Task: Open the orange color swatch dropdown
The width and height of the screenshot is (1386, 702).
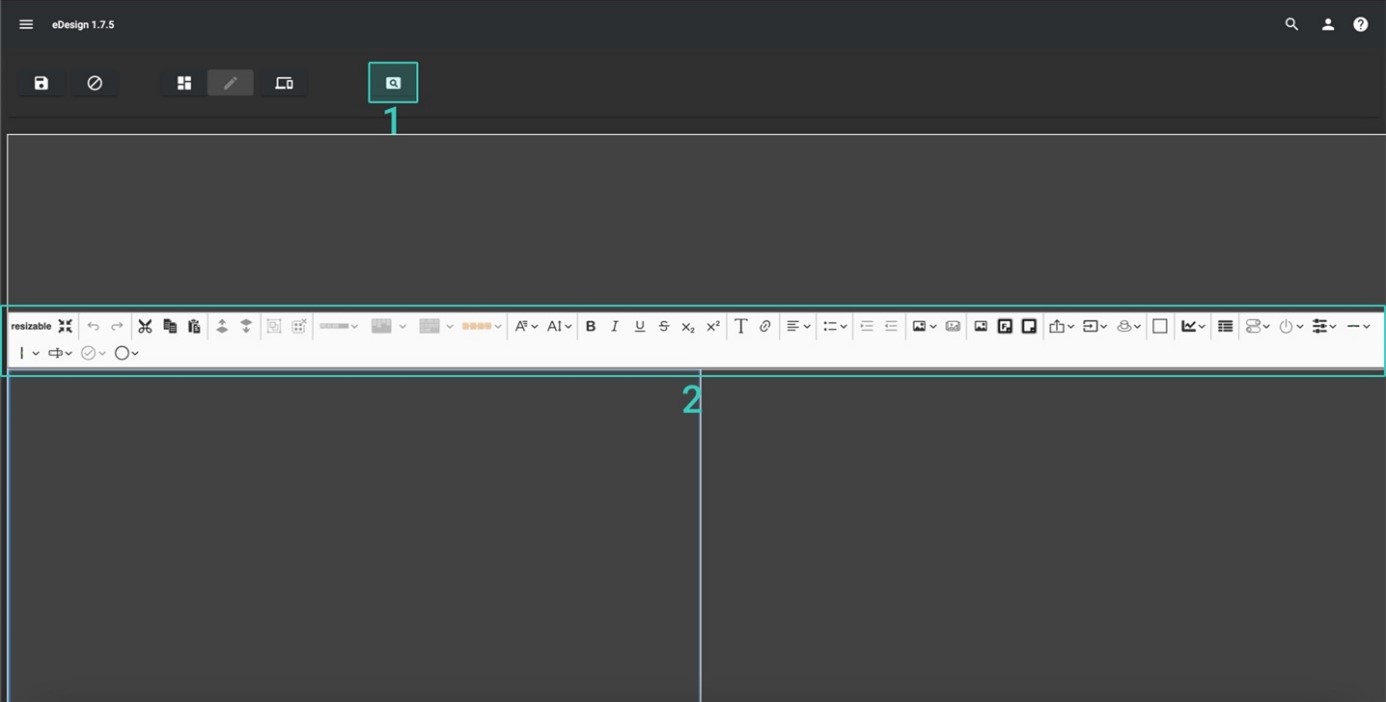Action: click(x=482, y=326)
